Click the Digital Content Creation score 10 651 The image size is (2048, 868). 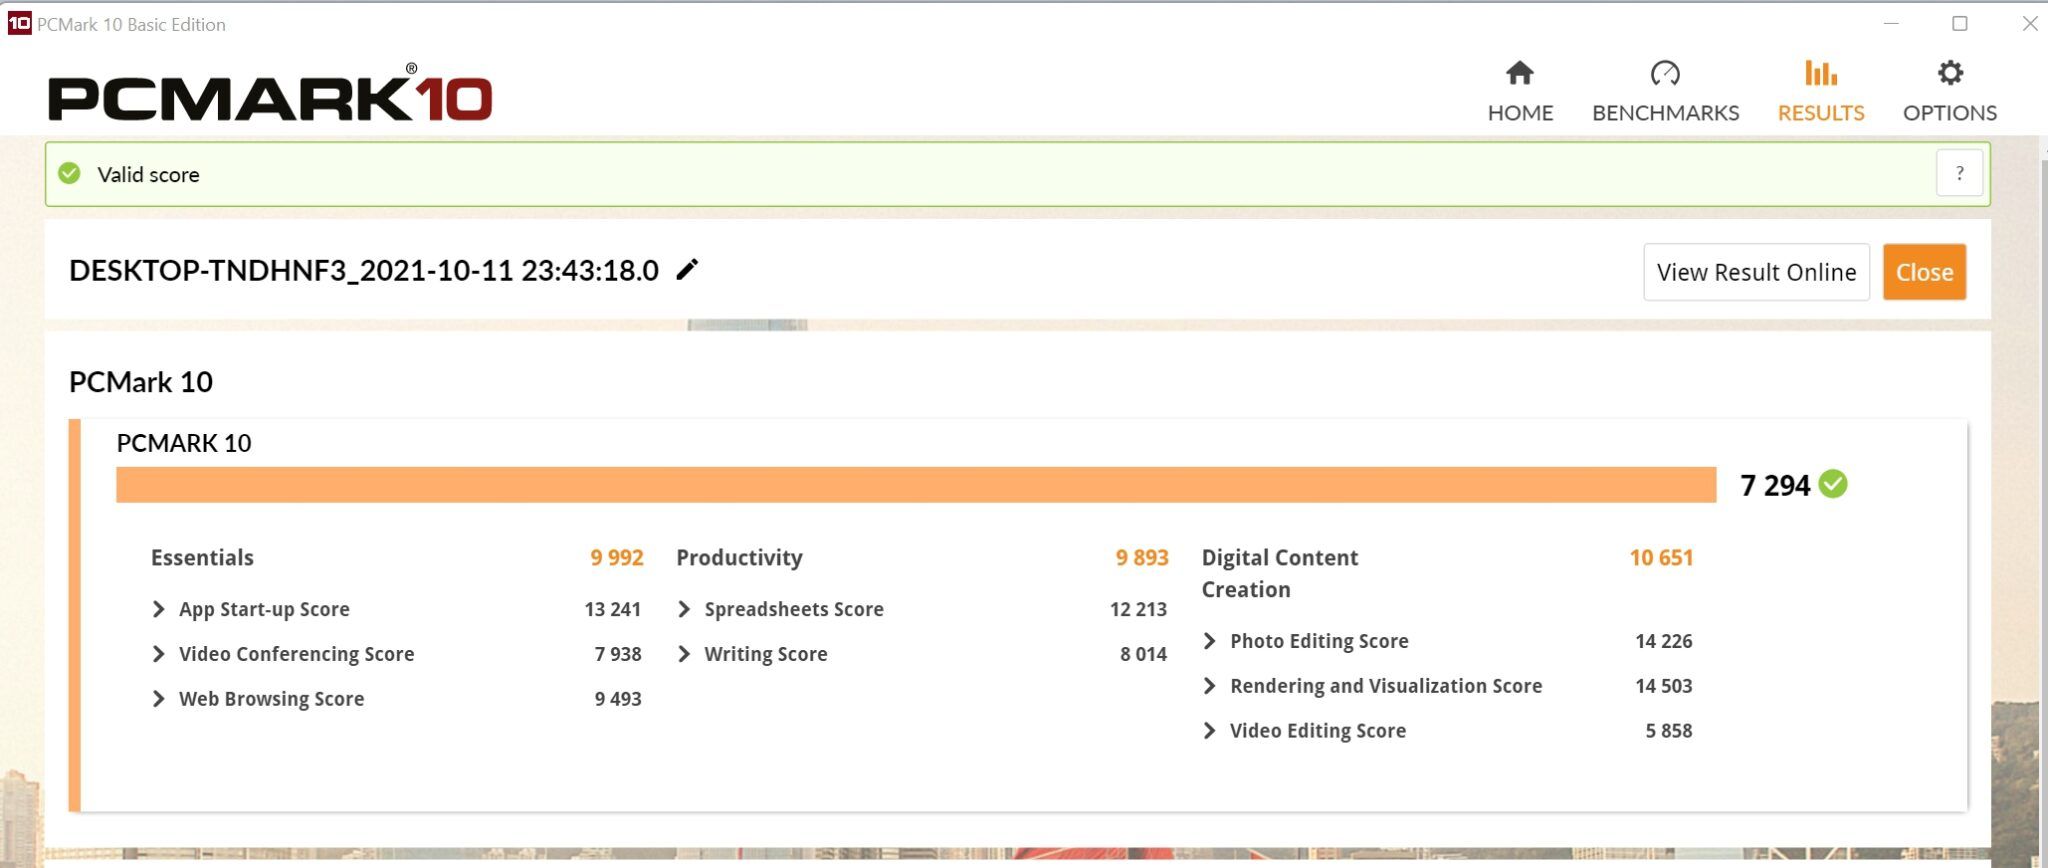pyautogui.click(x=1661, y=557)
